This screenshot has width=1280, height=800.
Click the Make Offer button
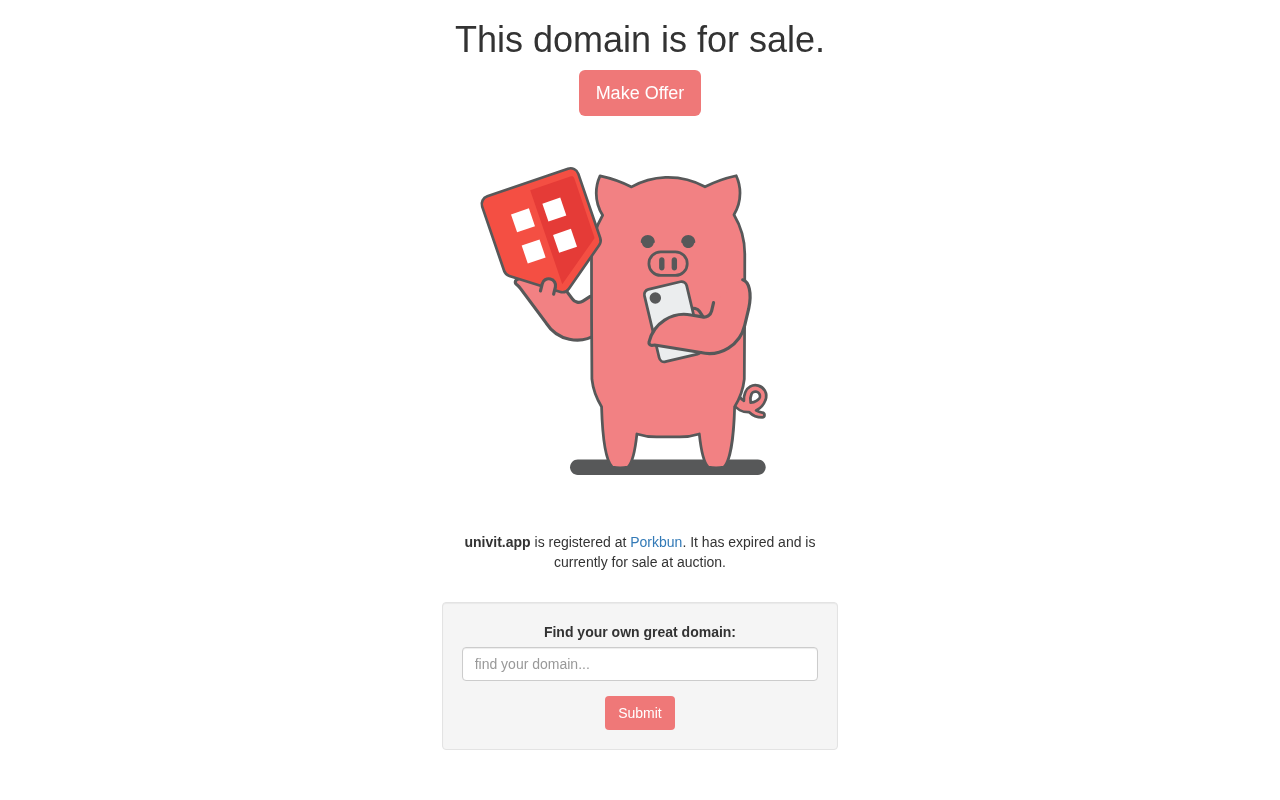click(x=640, y=93)
